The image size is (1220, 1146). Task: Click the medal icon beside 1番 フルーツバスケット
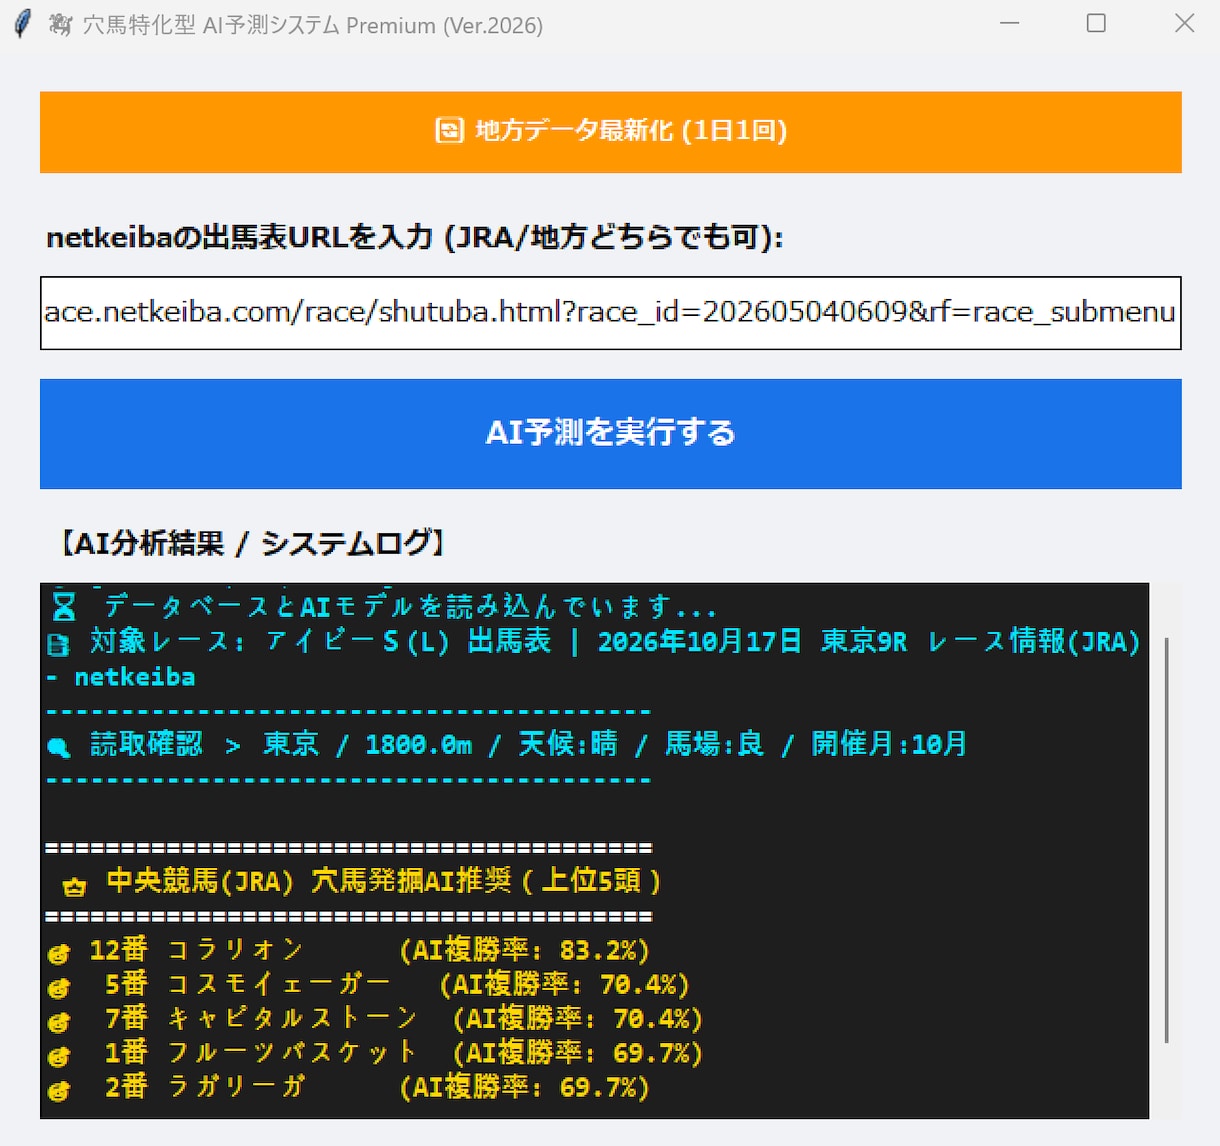59,1056
